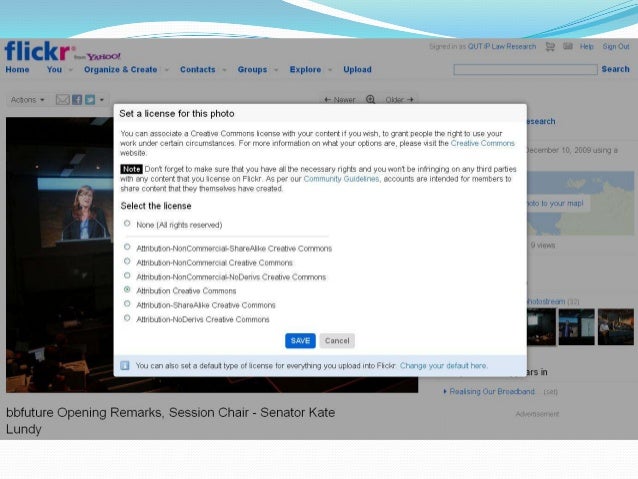Image resolution: width=638 pixels, height=479 pixels.
Task: Click in the search input field
Action: (x=525, y=70)
